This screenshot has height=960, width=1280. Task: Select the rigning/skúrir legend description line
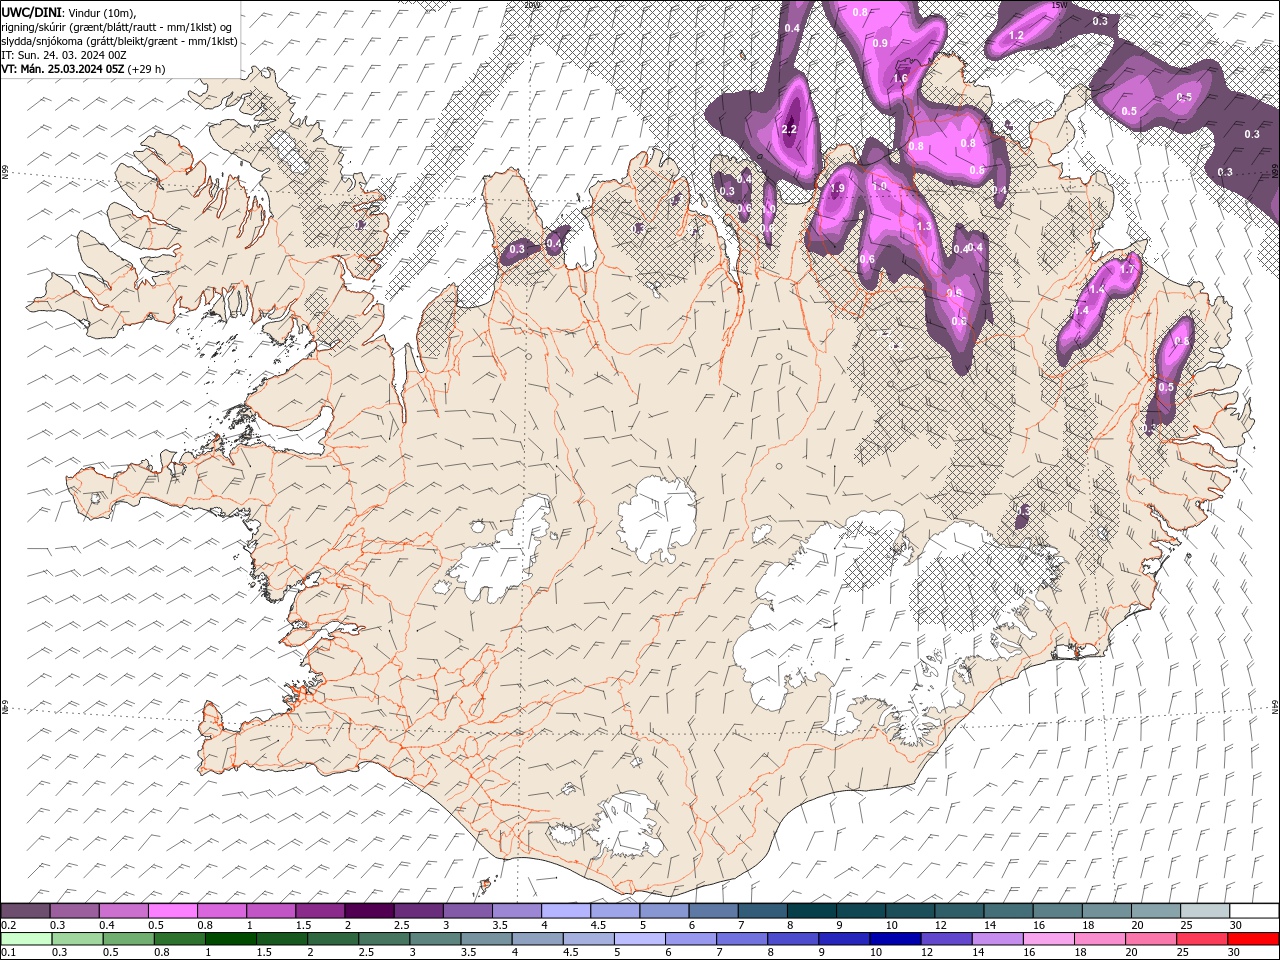[x=117, y=27]
